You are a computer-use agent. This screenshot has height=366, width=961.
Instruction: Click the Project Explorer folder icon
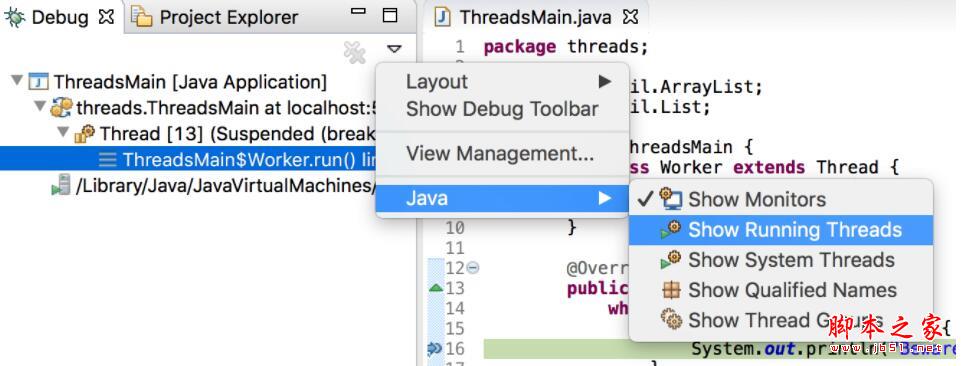[142, 17]
